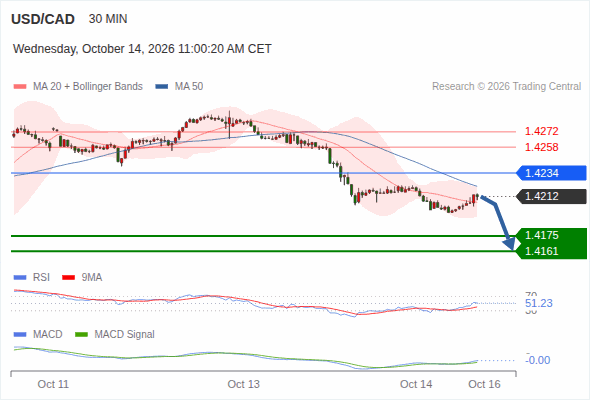
Task: Click the MACD blue legend swatch
Action: click(x=20, y=335)
